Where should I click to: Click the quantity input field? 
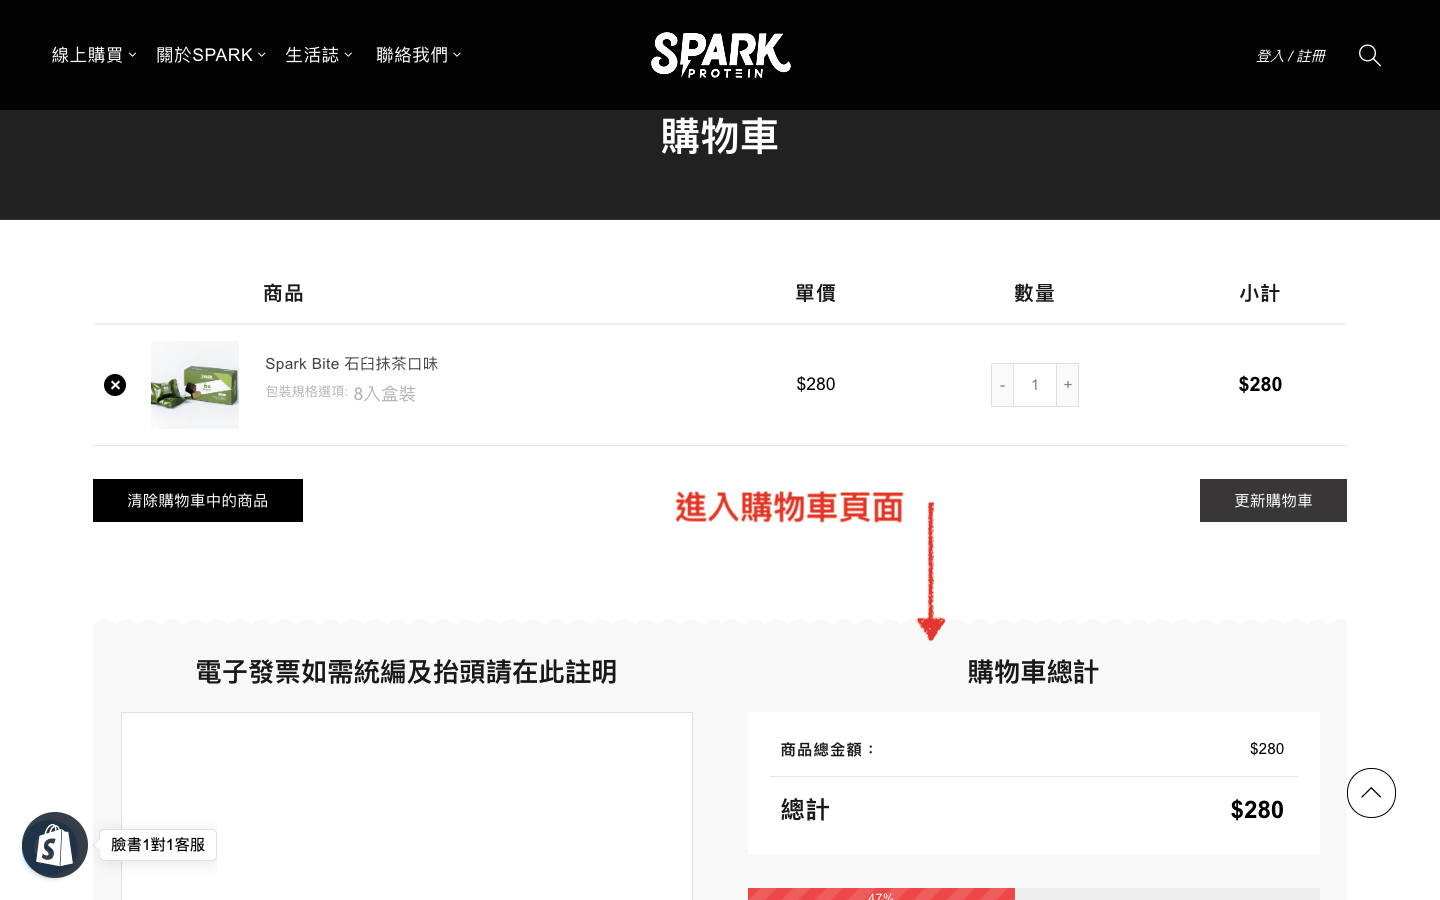1035,385
